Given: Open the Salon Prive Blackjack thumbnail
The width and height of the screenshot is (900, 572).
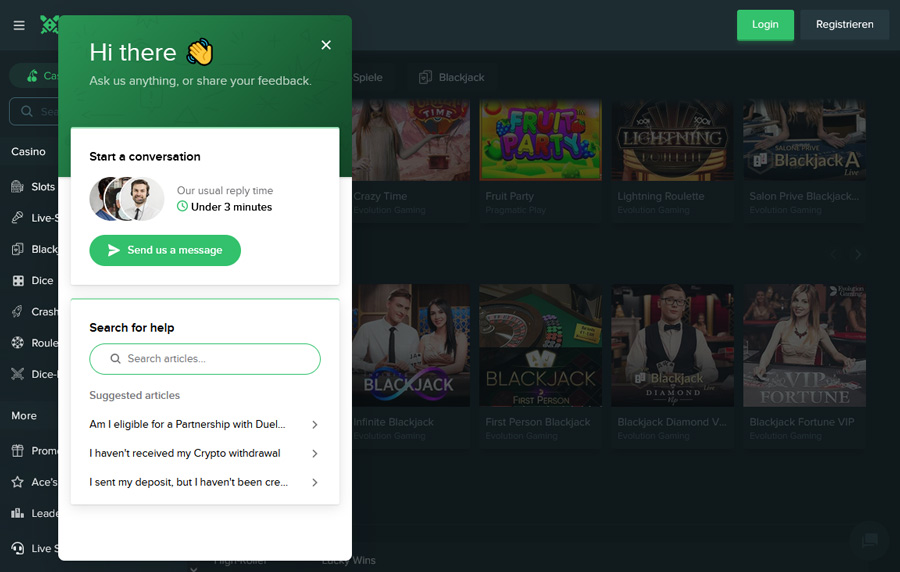Looking at the screenshot, I should pos(804,140).
